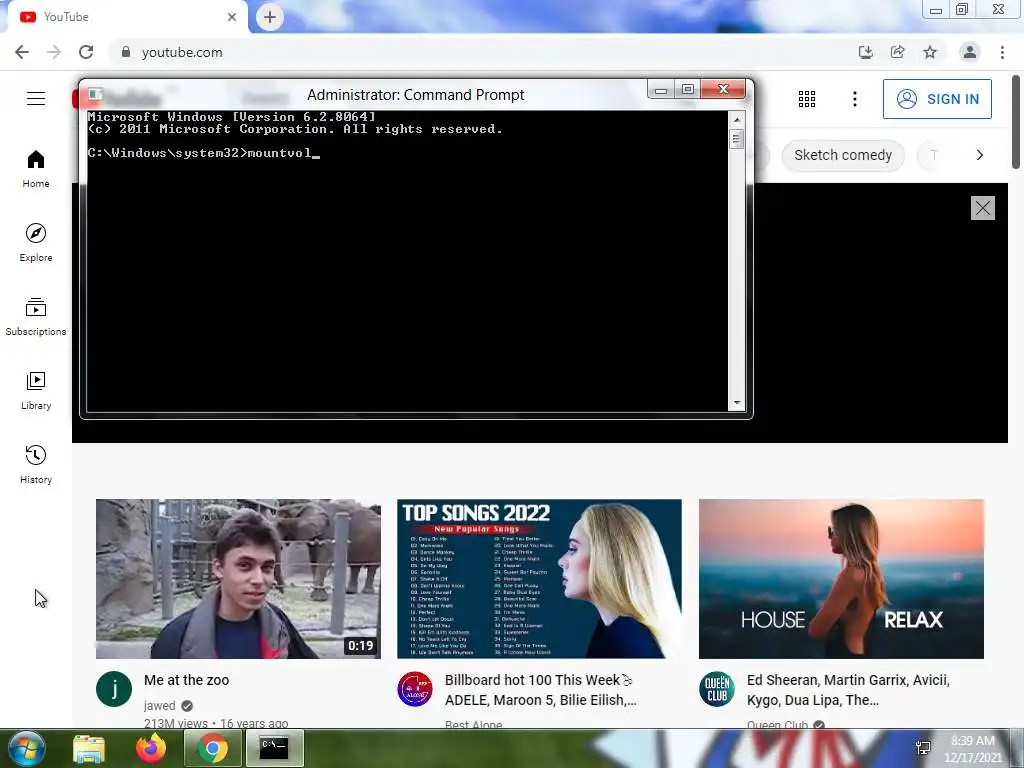Screen dimensions: 1024x768
Task: Open Me at the zoo thumbnail
Action: [238, 579]
